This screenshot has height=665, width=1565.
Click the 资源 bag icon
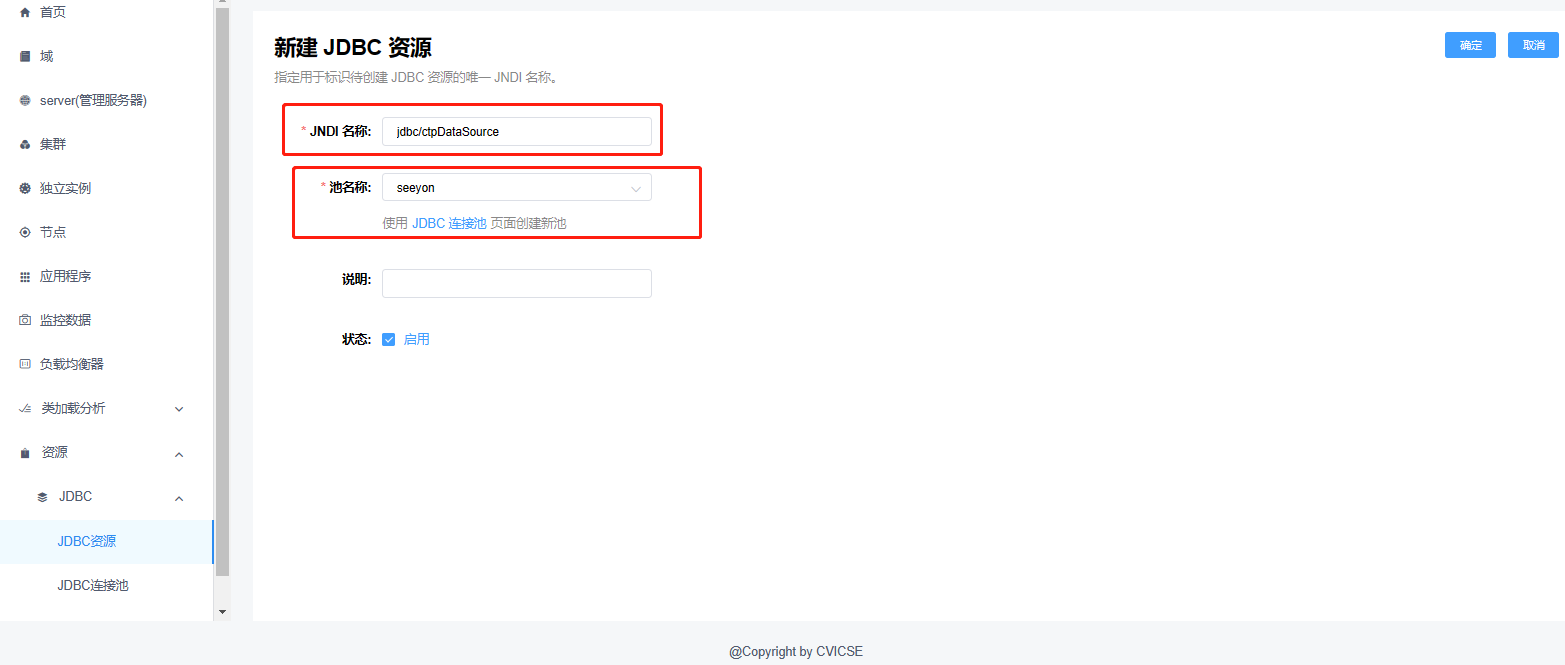pyautogui.click(x=25, y=453)
